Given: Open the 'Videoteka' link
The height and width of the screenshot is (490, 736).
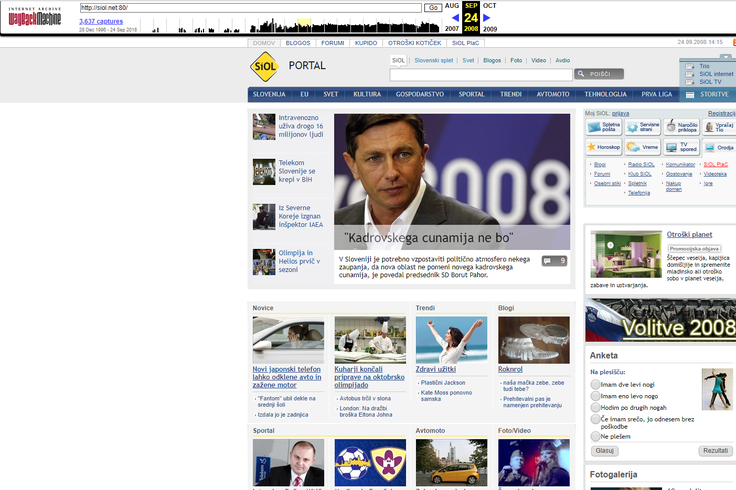Looking at the screenshot, I should (715, 174).
